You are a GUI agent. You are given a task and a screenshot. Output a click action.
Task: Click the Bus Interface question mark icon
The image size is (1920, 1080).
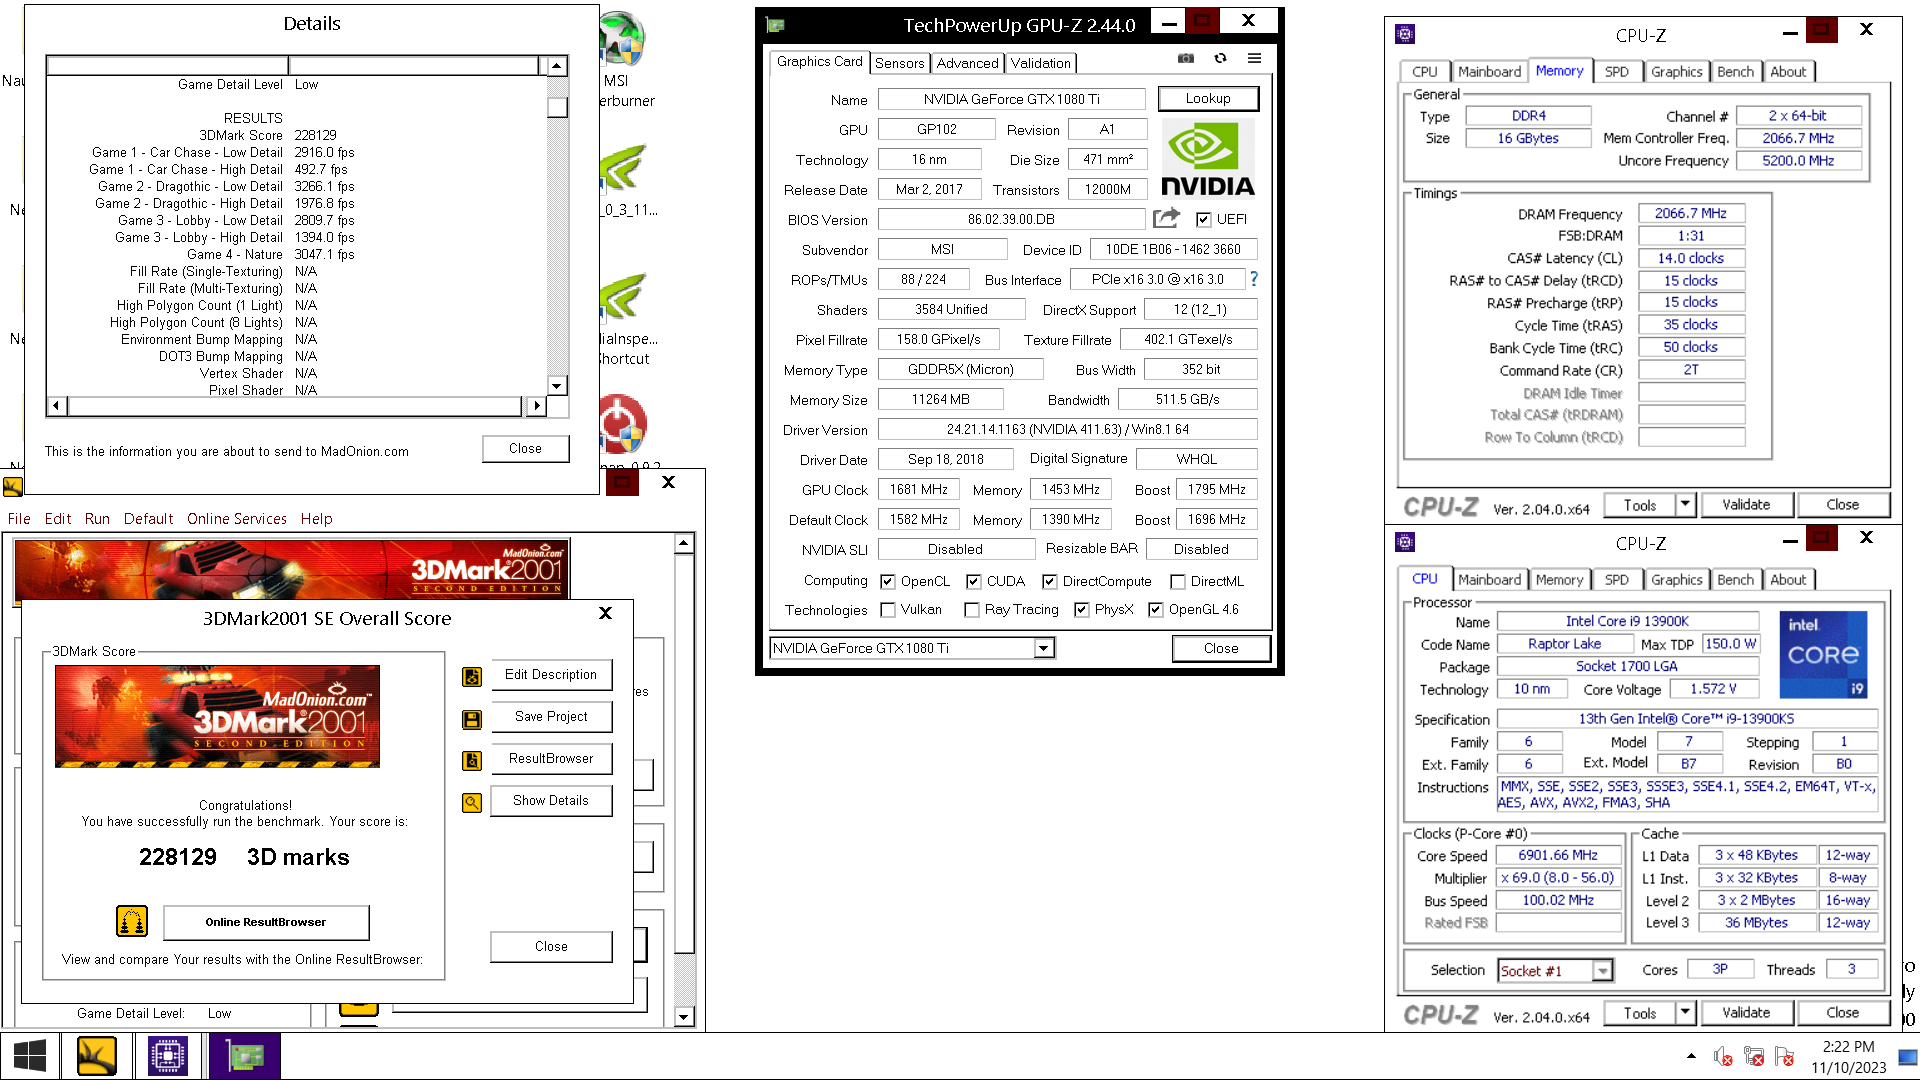pyautogui.click(x=1253, y=279)
